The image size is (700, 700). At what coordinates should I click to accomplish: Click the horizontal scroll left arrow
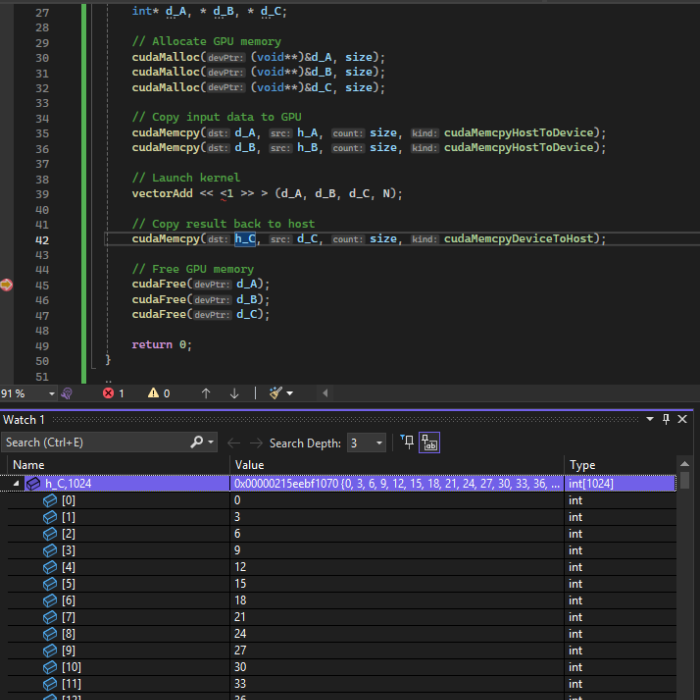pos(325,393)
